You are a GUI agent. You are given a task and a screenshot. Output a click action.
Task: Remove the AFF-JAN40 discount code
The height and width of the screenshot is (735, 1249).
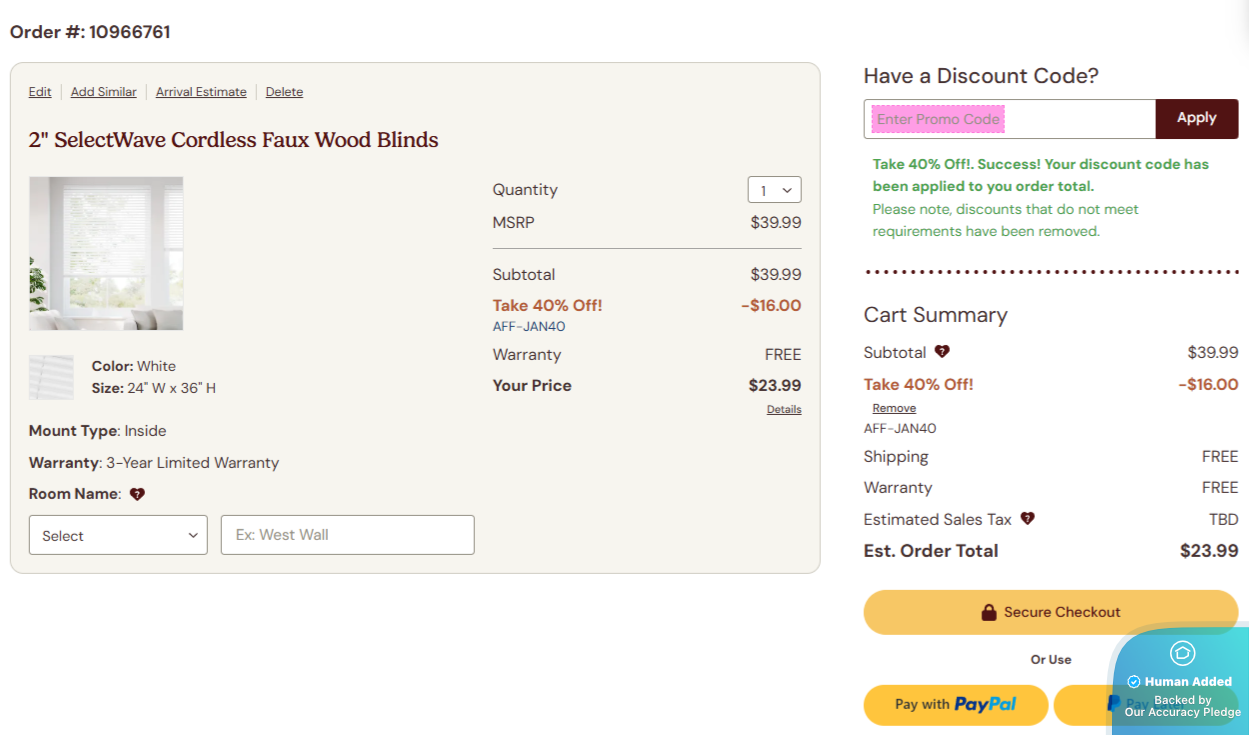pos(893,408)
